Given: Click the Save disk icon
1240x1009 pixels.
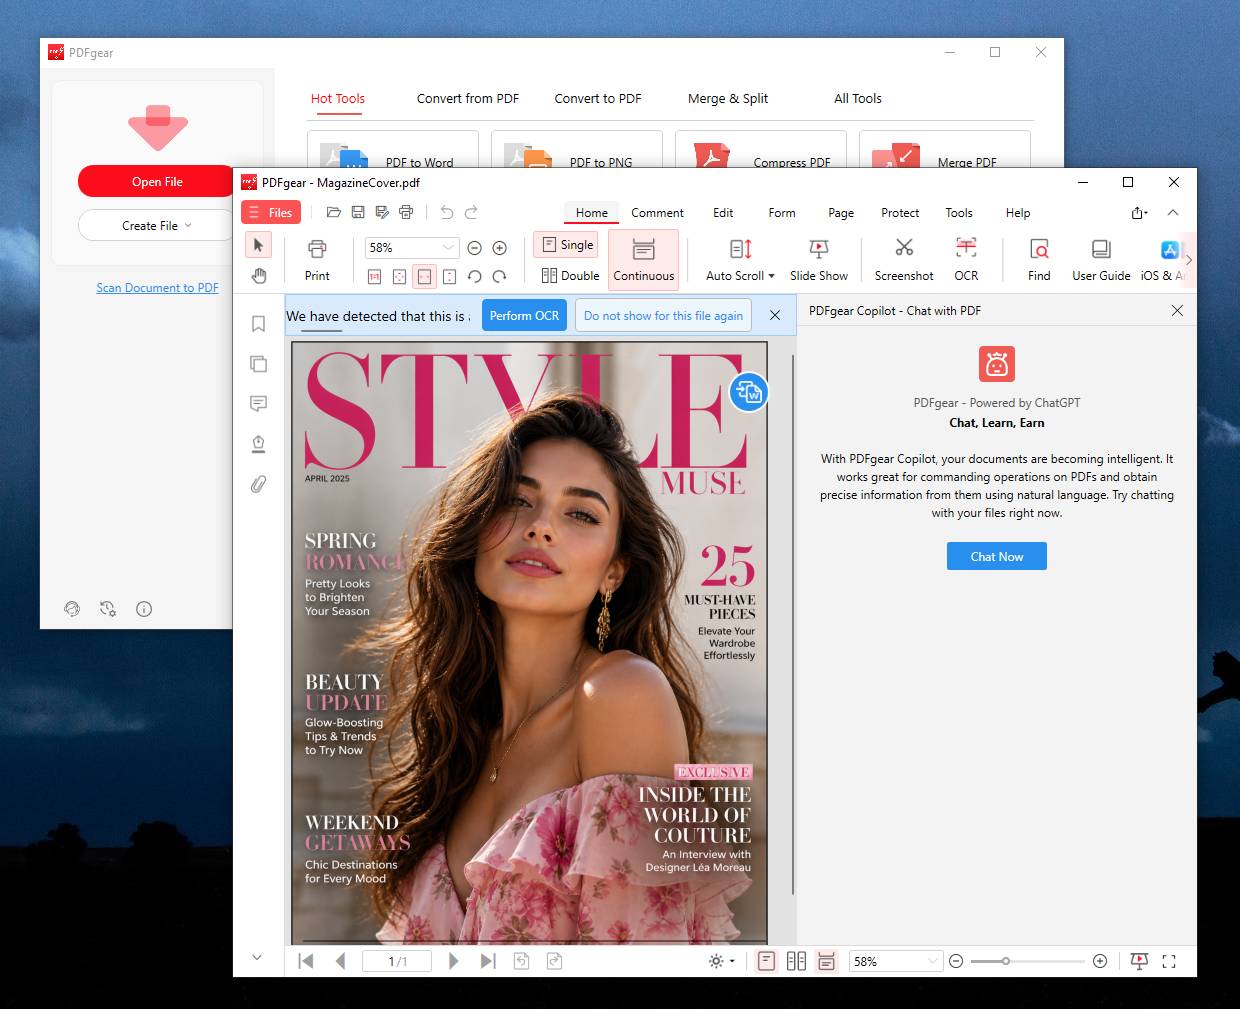Looking at the screenshot, I should click(x=358, y=212).
